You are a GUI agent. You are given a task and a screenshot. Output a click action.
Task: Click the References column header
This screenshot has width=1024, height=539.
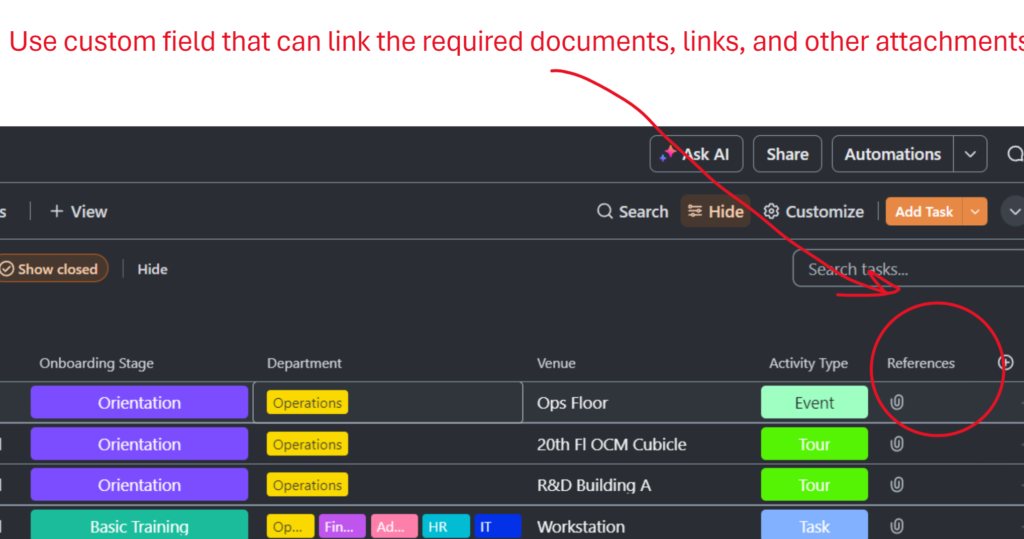click(x=920, y=363)
